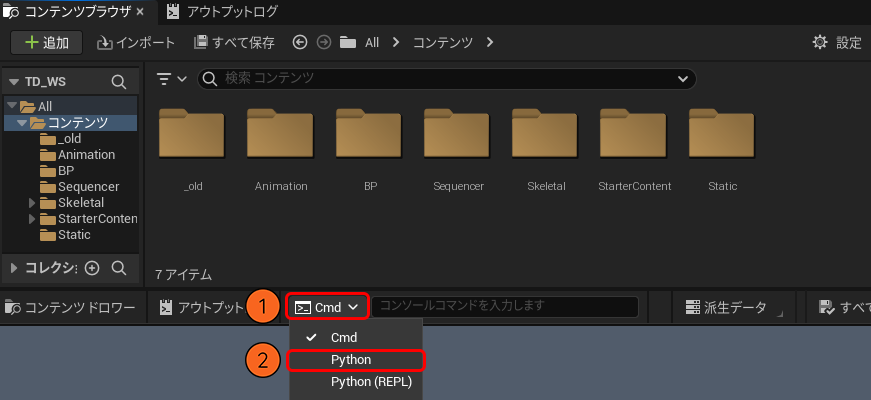Expand the Skeletal tree node arrow
871x400 pixels.
point(32,203)
